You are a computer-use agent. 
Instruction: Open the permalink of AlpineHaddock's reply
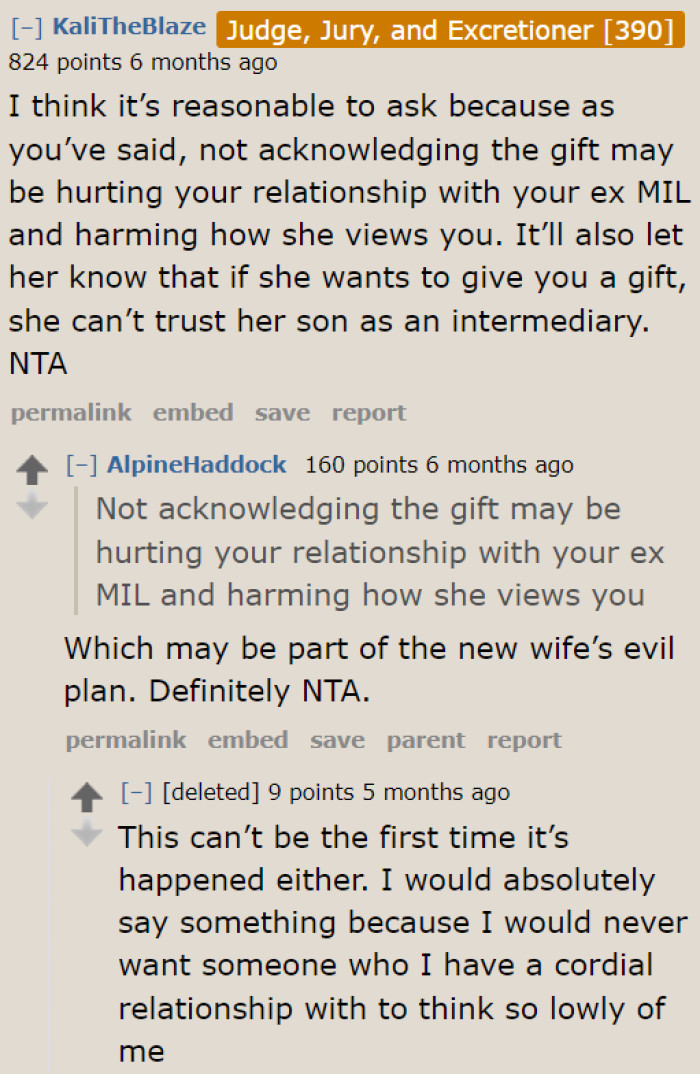[x=125, y=739]
